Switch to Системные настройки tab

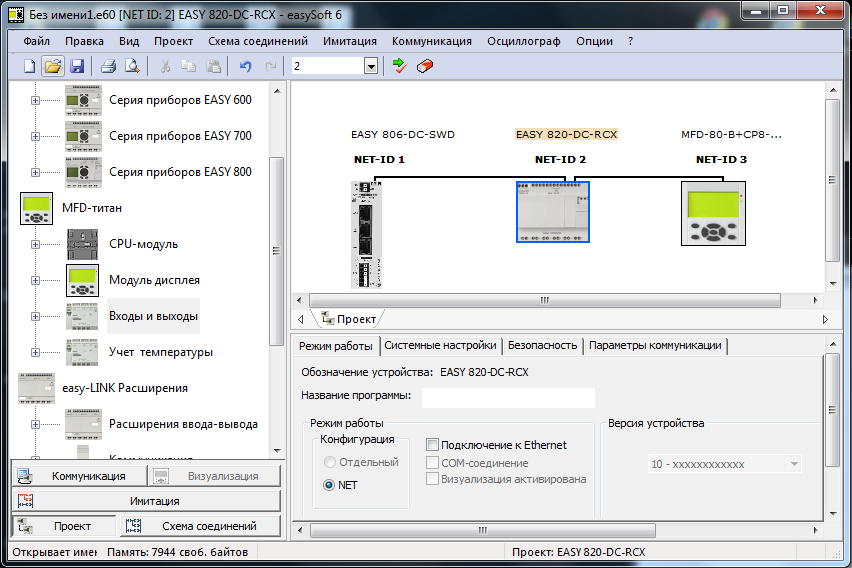point(440,346)
